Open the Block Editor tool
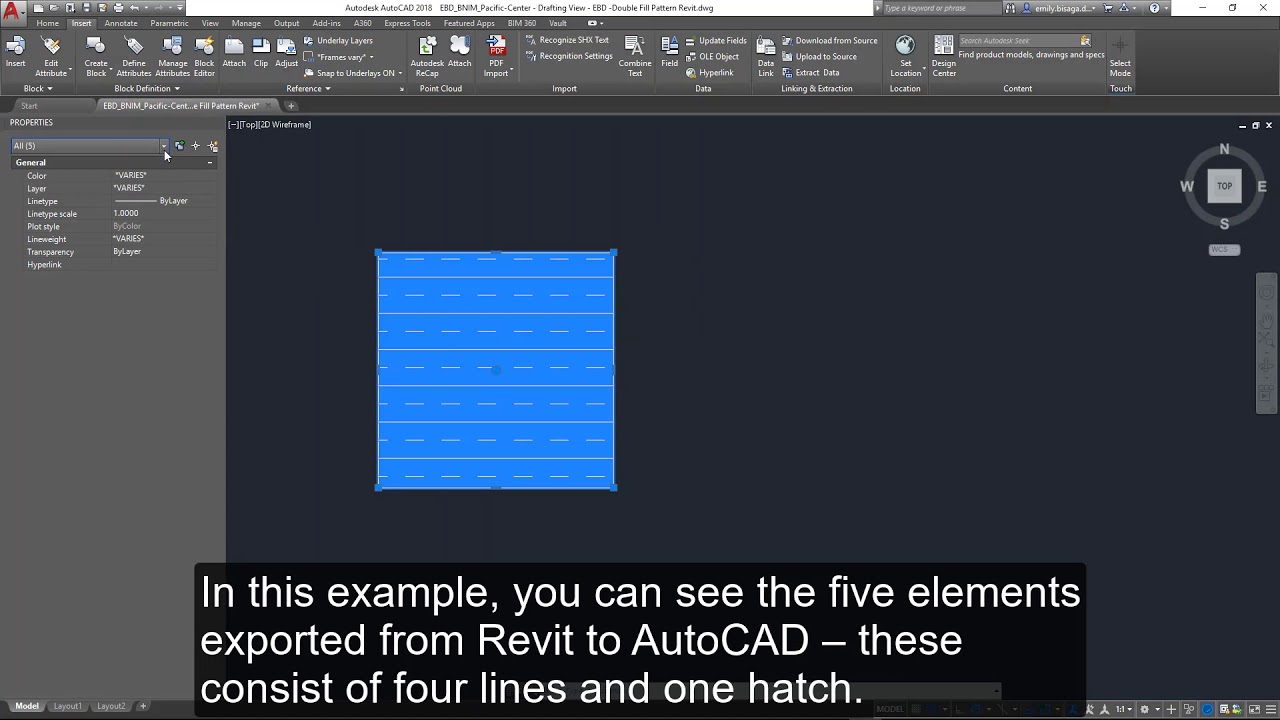 [204, 55]
